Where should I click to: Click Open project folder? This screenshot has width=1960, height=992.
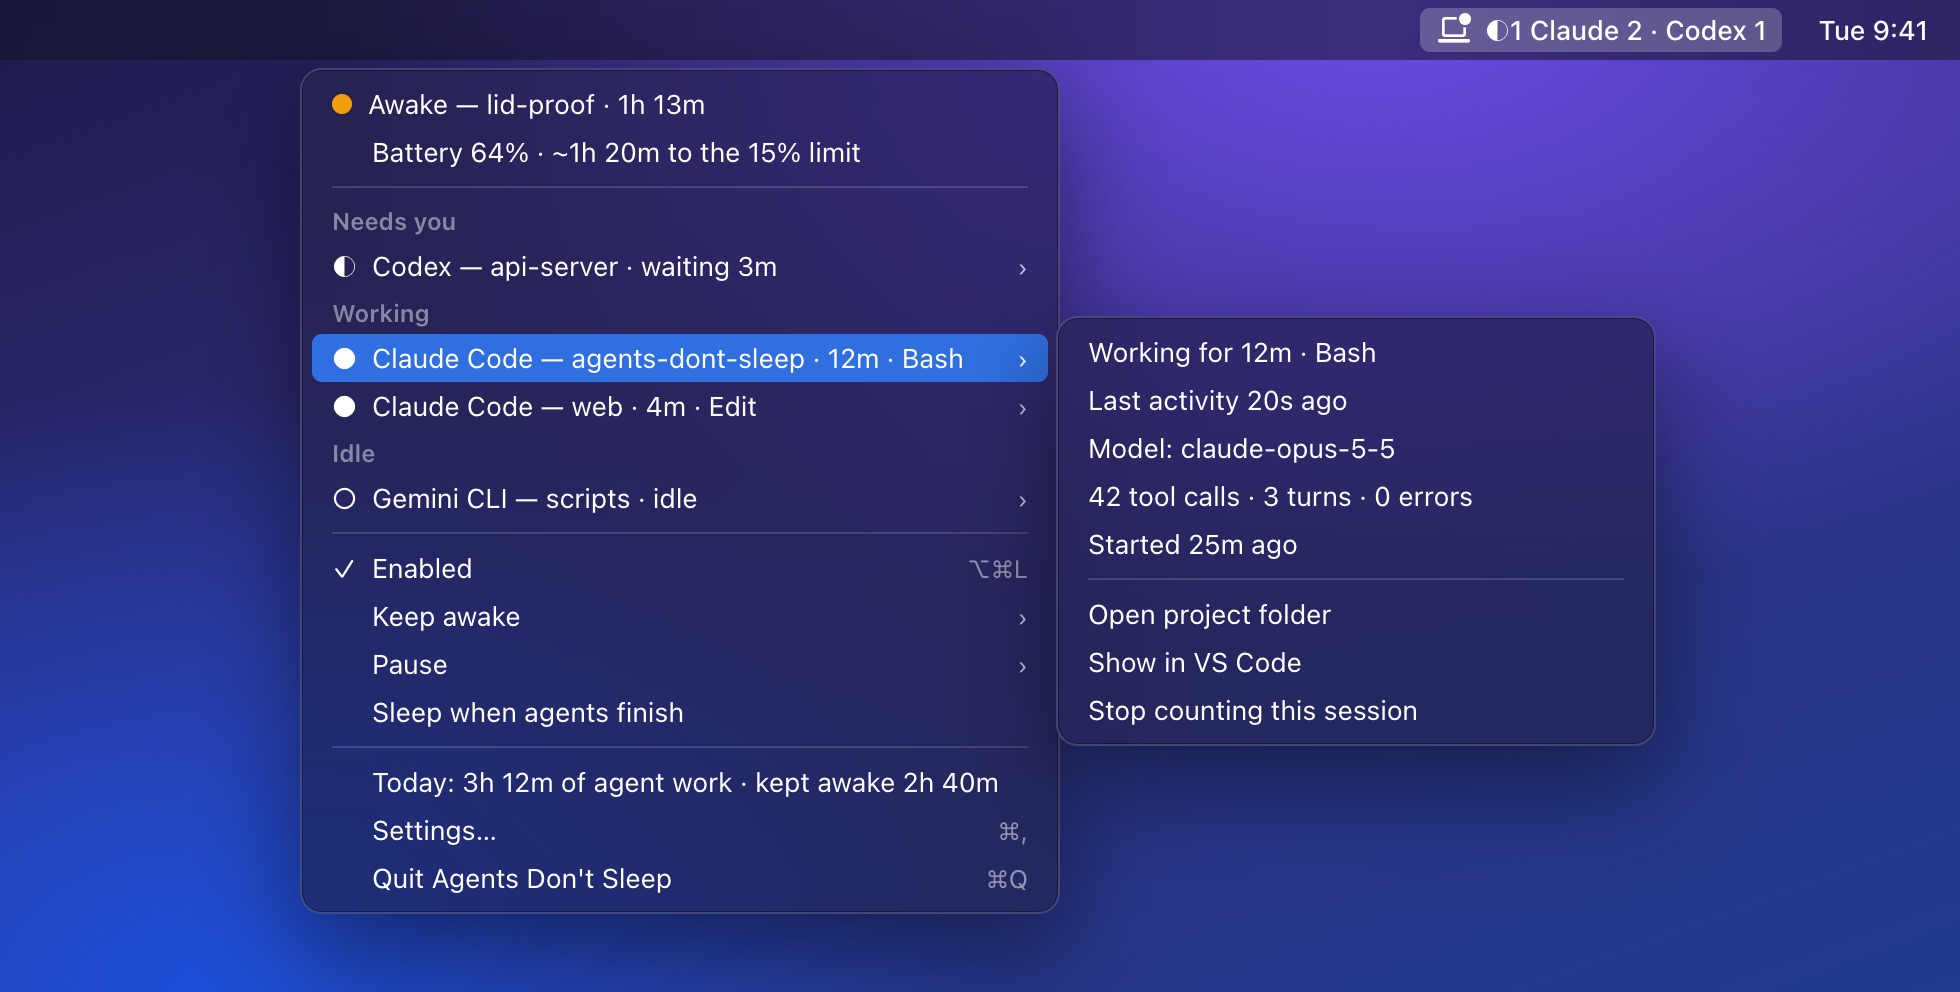pos(1356,615)
